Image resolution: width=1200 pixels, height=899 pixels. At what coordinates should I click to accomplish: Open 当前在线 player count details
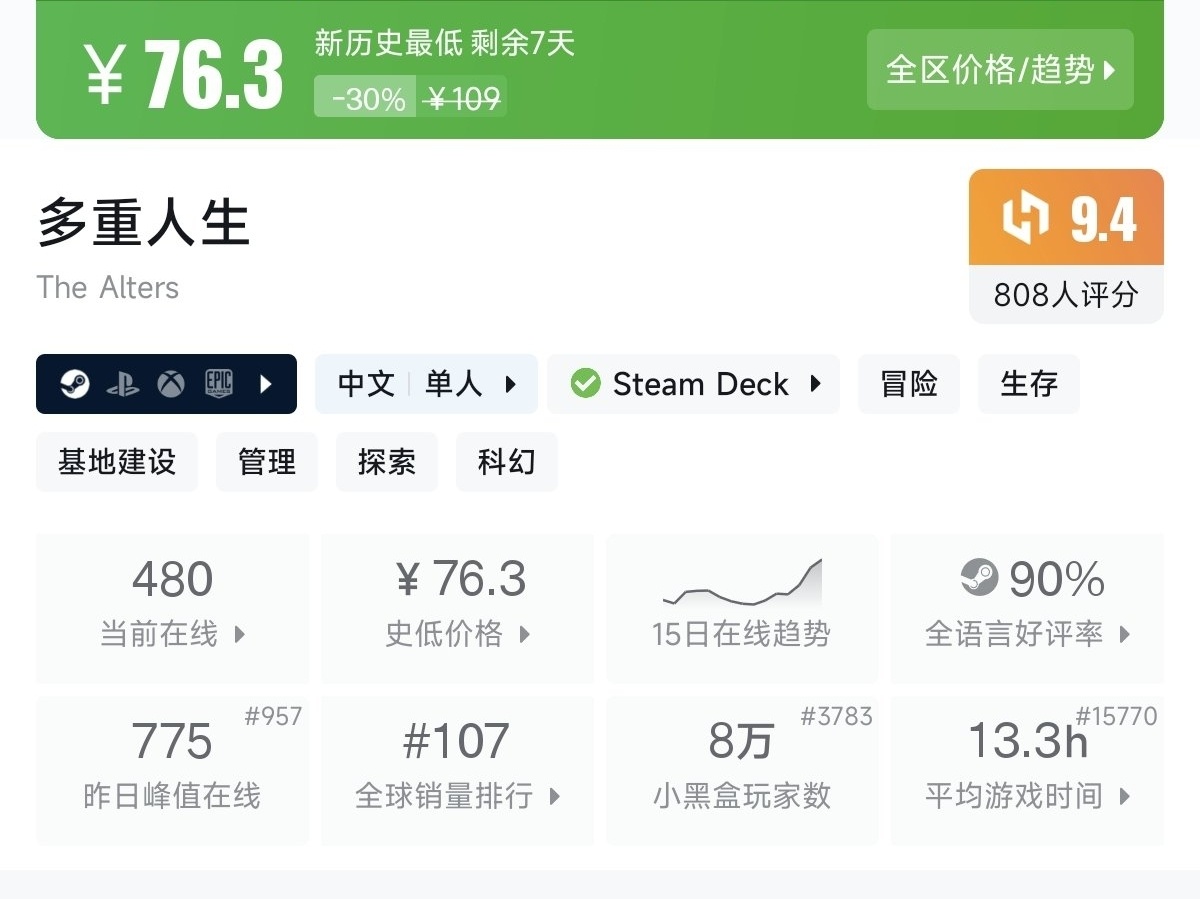coord(172,607)
